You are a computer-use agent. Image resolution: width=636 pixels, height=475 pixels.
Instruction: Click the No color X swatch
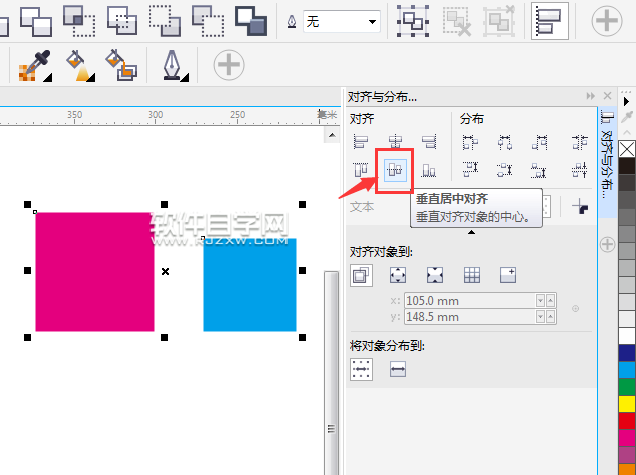coord(627,149)
